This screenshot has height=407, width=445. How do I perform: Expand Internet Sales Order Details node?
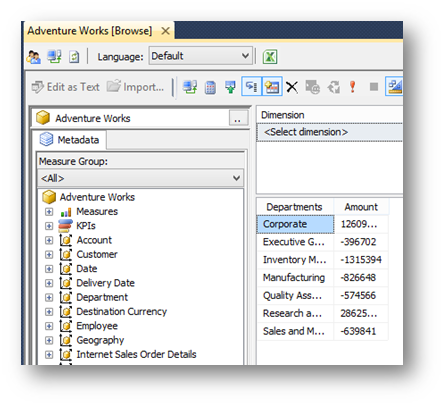49,355
